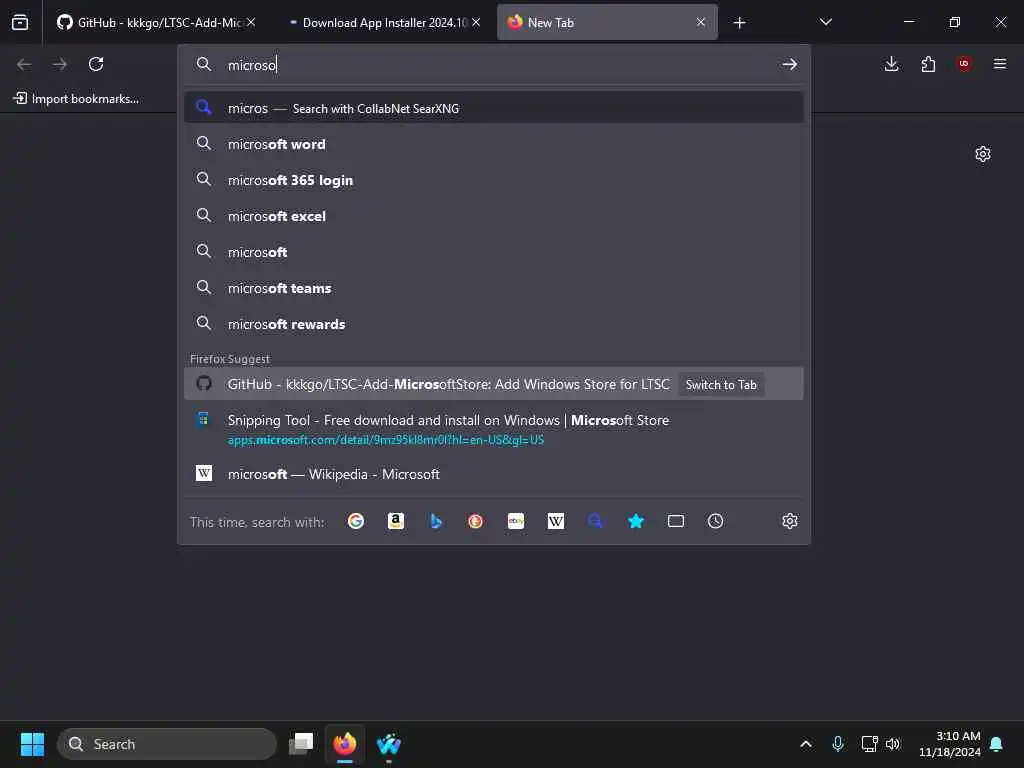The width and height of the screenshot is (1024, 768).
Task: Open microsoft Wikipedia suggestion
Action: [494, 474]
